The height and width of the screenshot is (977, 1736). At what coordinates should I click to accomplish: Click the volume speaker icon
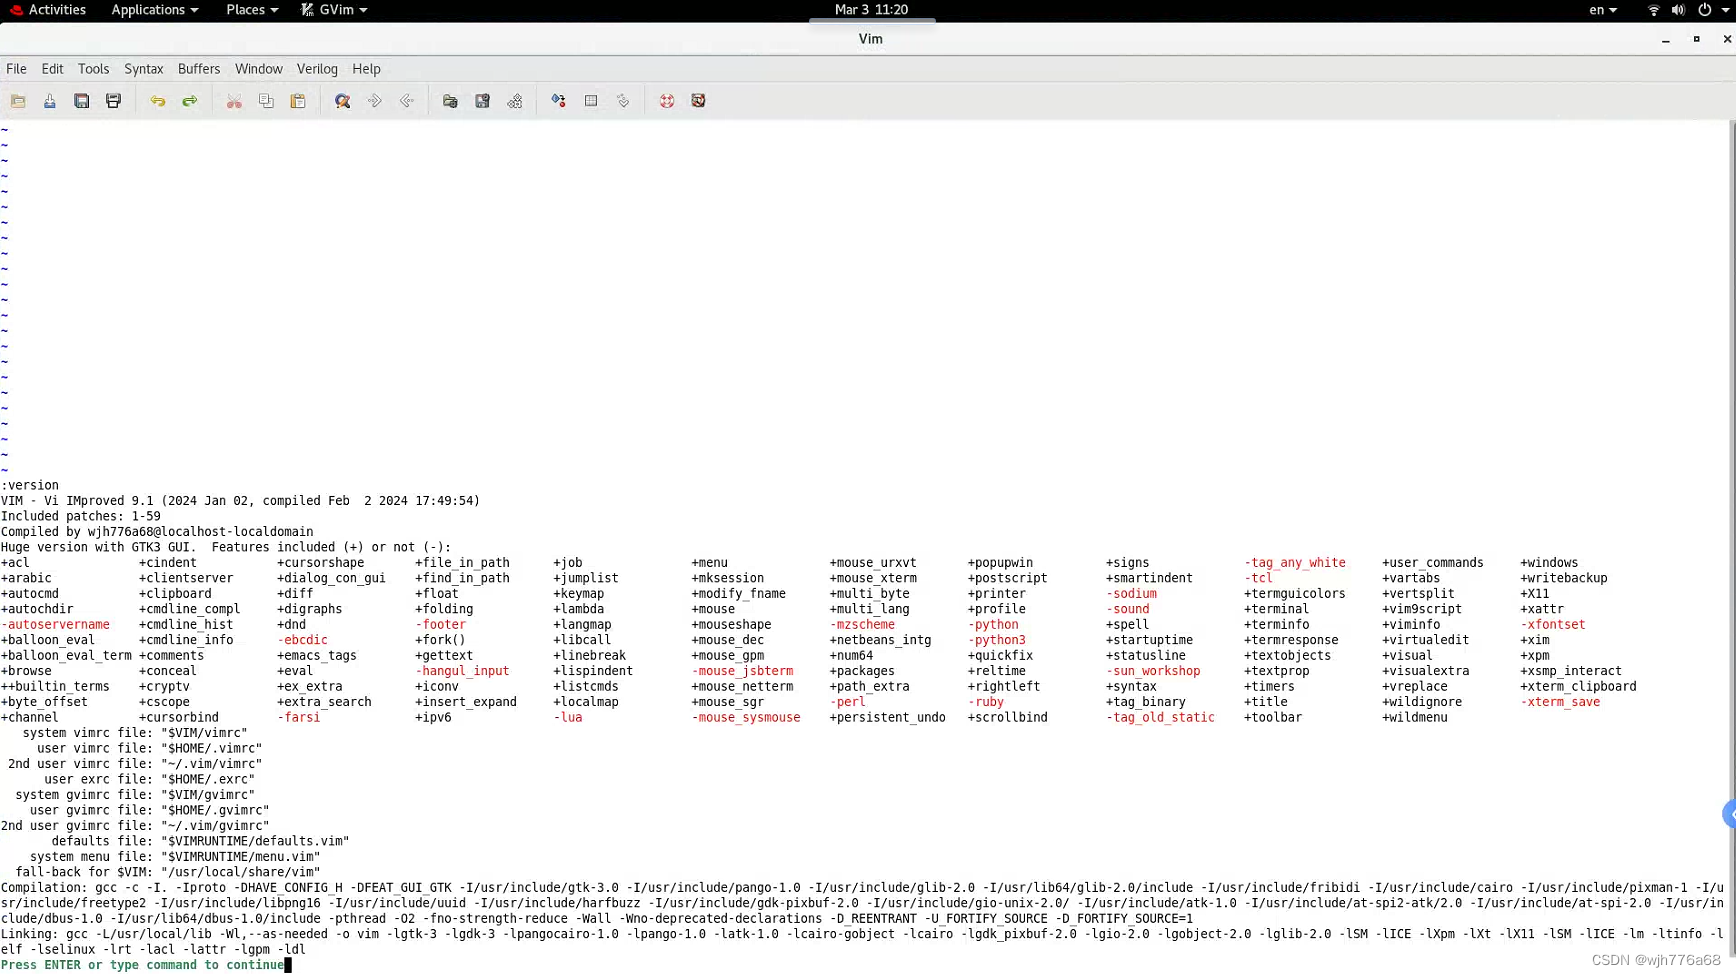[1678, 10]
